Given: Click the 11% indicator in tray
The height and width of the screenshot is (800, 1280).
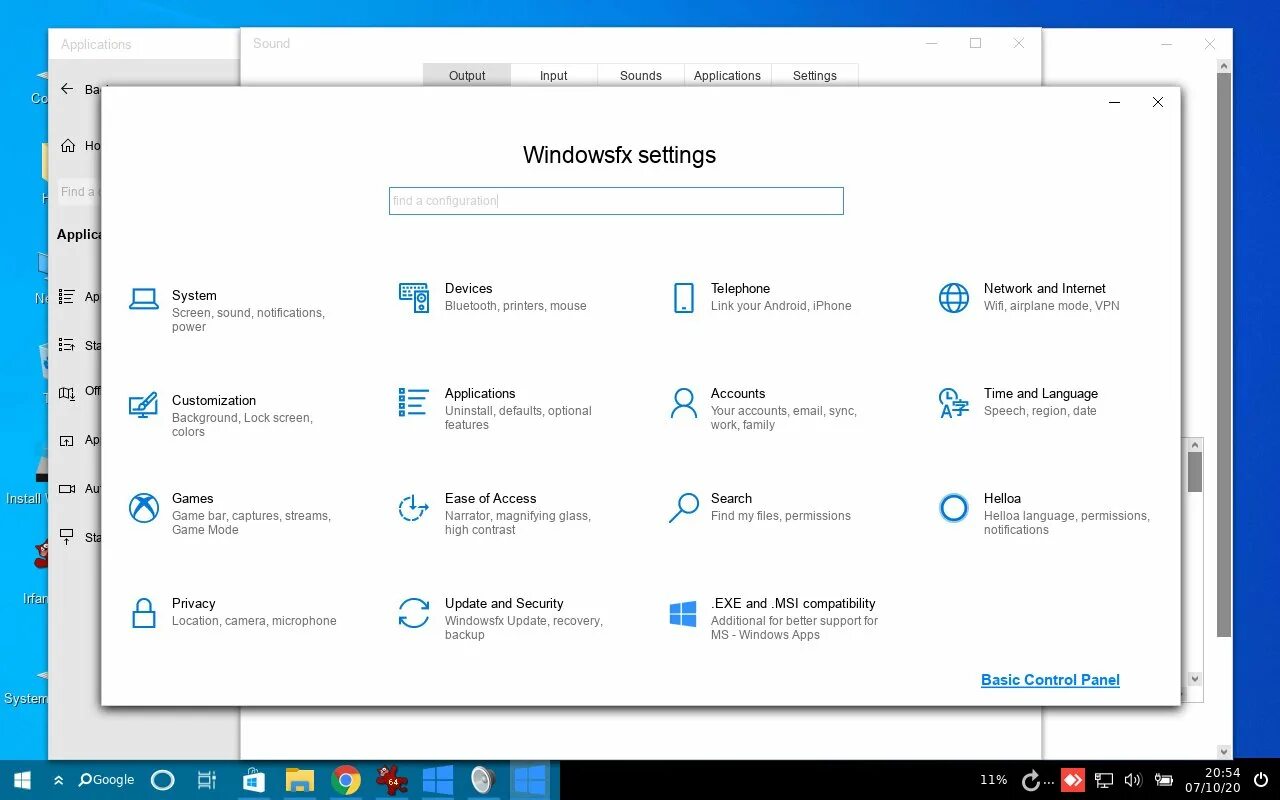Looking at the screenshot, I should [993, 780].
